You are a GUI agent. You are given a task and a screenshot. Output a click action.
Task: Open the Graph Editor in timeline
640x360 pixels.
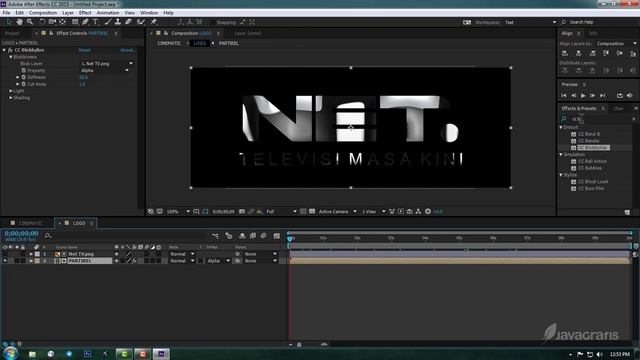[277, 236]
